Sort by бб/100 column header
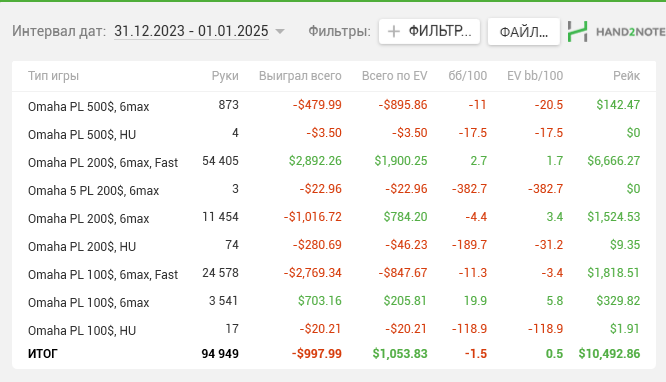The height and width of the screenshot is (382, 666). tap(468, 76)
